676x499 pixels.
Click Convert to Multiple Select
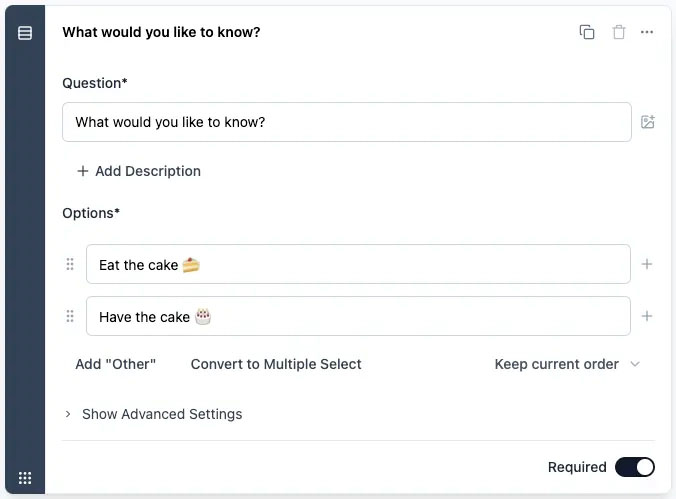276,364
